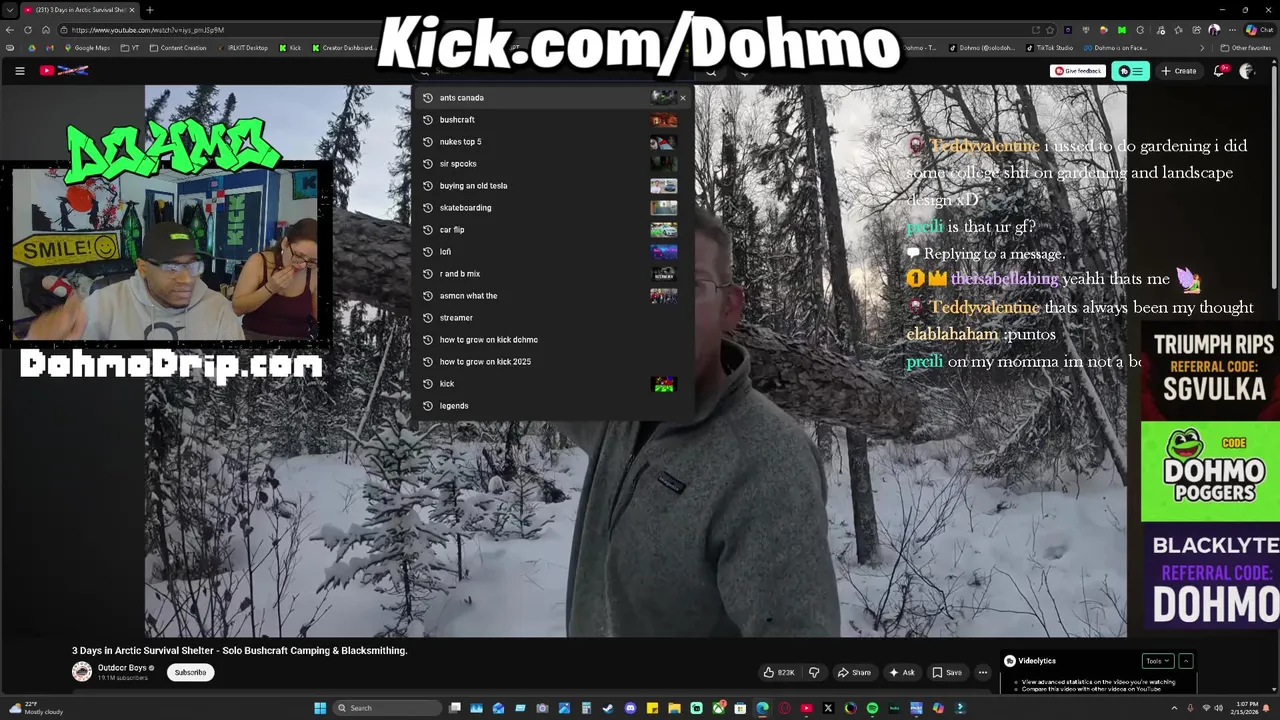
Task: Like the video with 823K thumbs-up
Action: pyautogui.click(x=778, y=672)
